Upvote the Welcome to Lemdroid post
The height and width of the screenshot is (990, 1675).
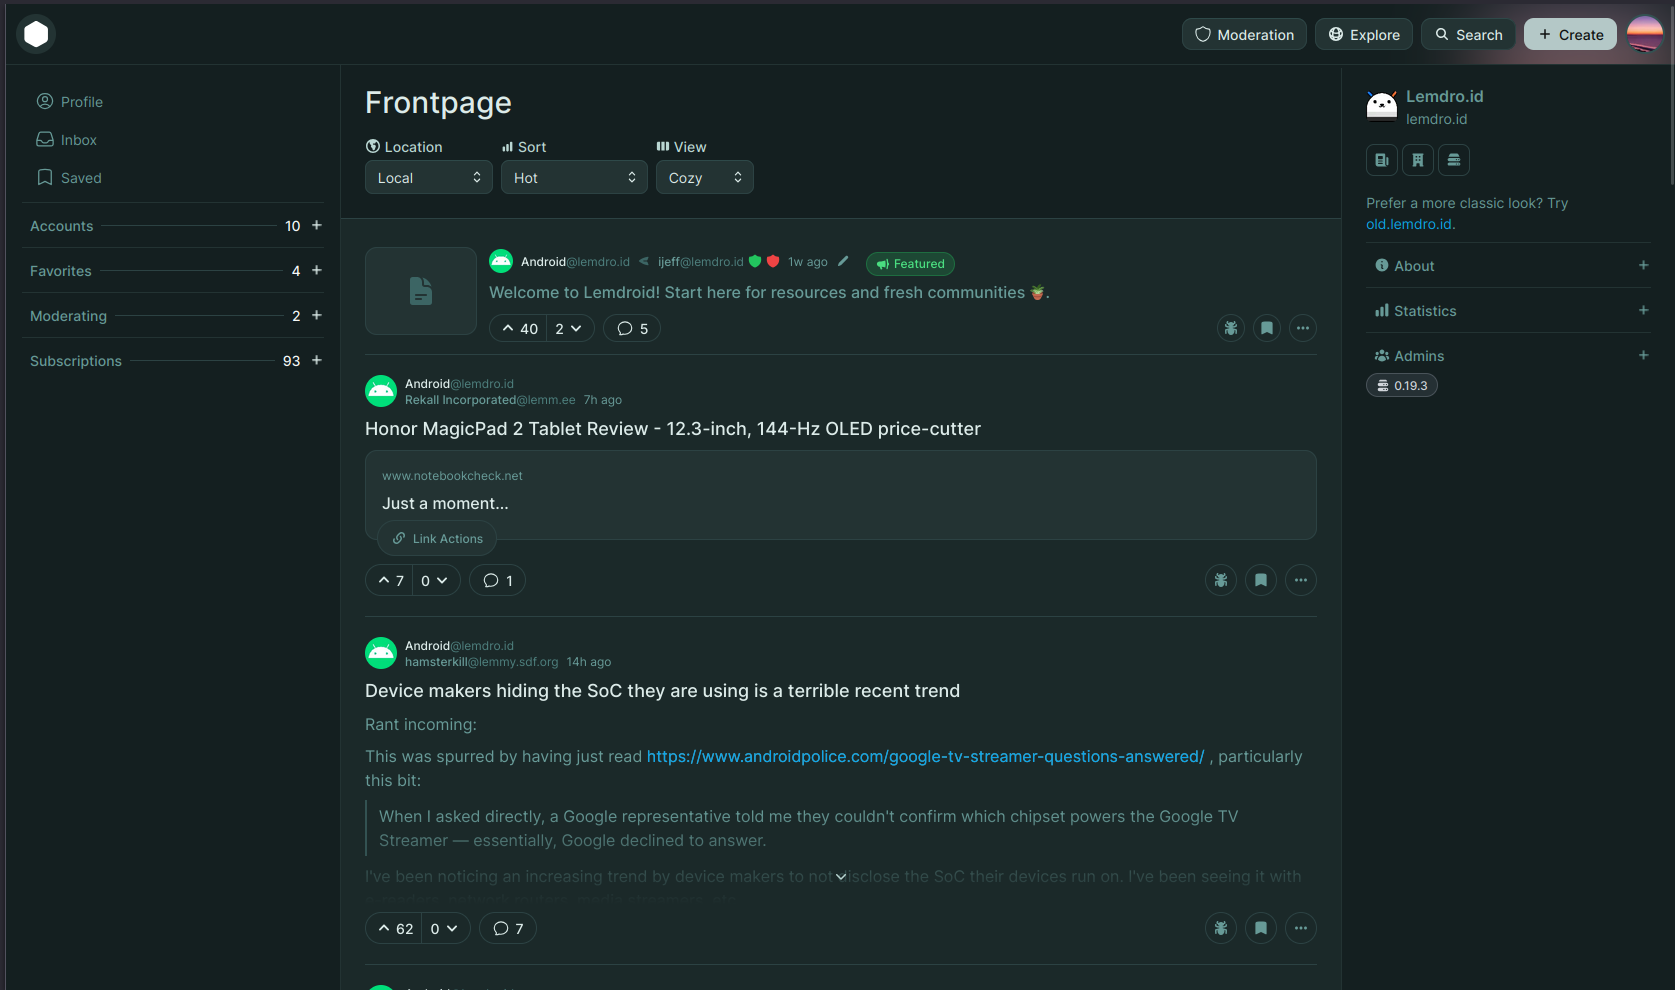coord(519,328)
